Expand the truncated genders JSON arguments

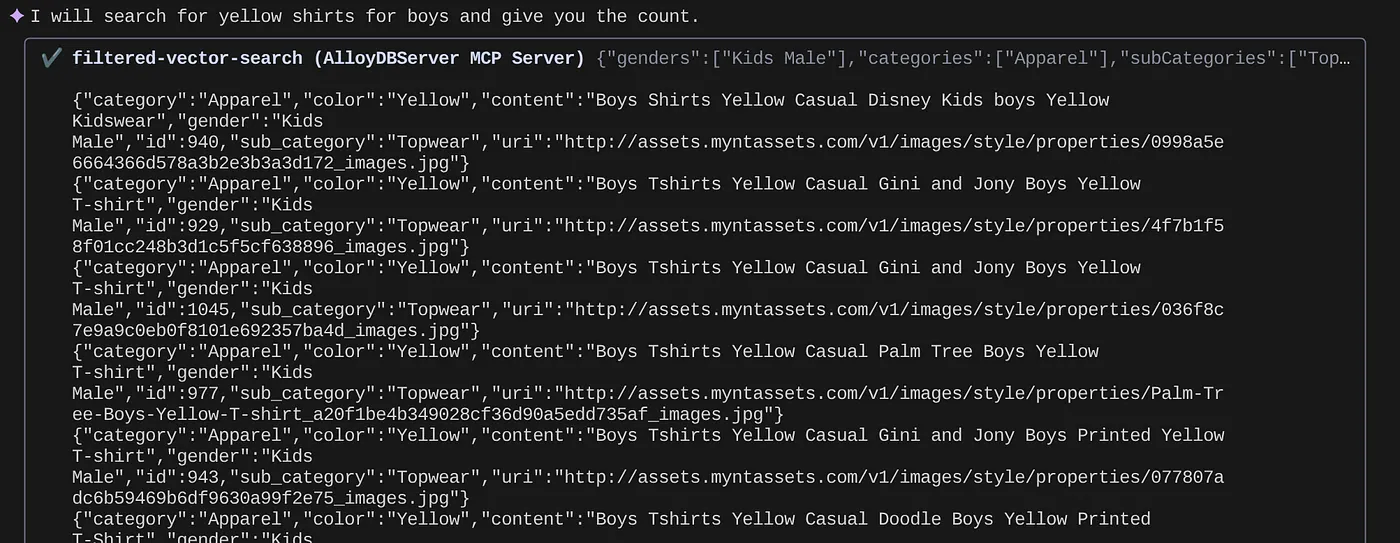(973, 58)
